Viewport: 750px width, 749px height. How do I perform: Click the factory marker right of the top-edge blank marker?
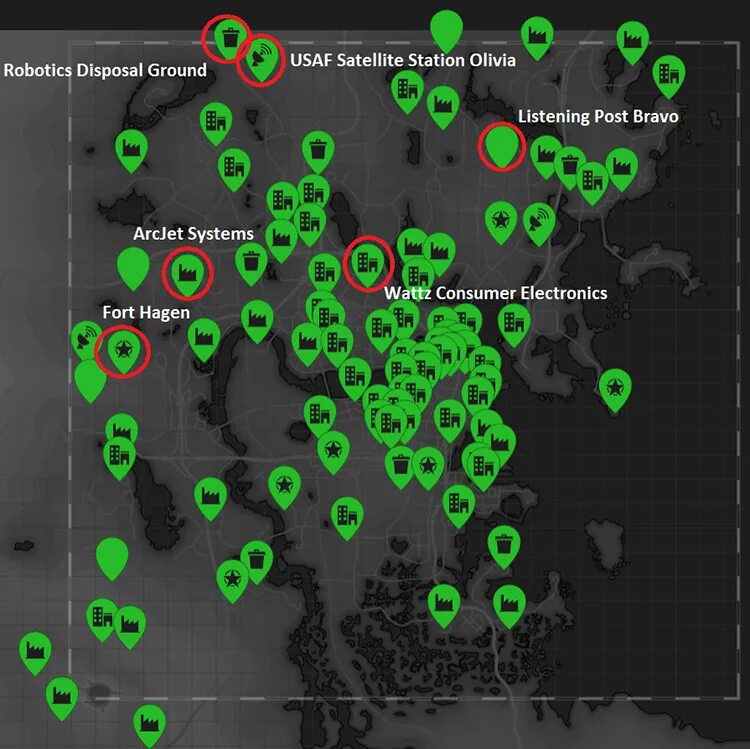(537, 38)
